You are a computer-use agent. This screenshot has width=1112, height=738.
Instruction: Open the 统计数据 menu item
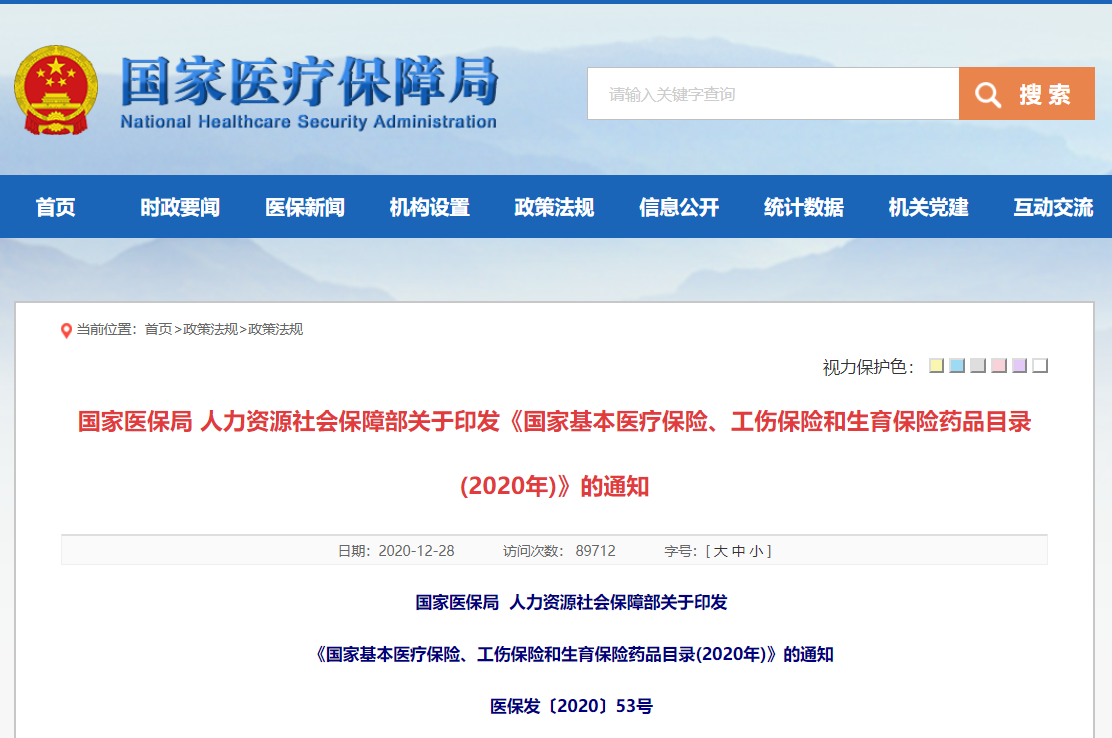tap(801, 208)
